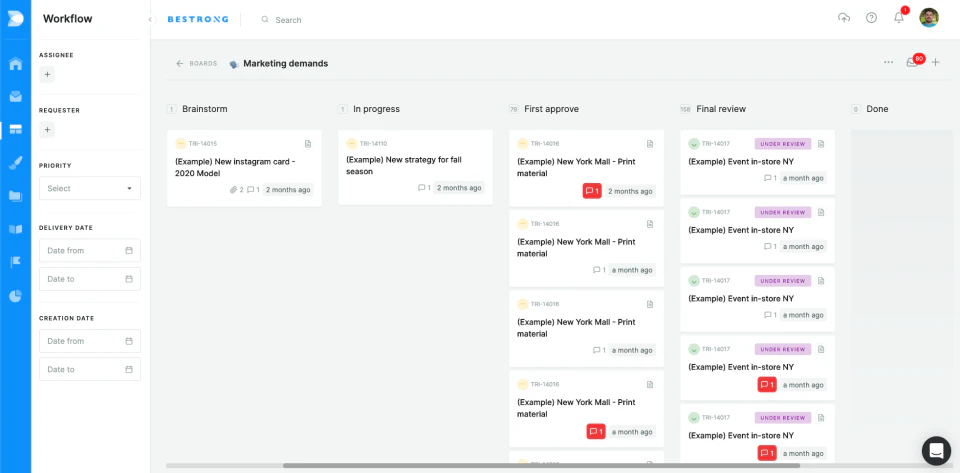Click the TRI-14110 ticket ID

pos(373,144)
